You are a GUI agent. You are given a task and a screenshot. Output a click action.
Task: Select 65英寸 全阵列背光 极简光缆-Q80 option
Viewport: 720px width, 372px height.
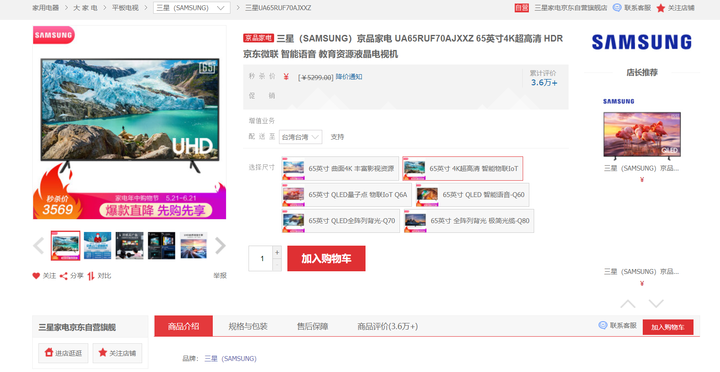click(x=468, y=221)
